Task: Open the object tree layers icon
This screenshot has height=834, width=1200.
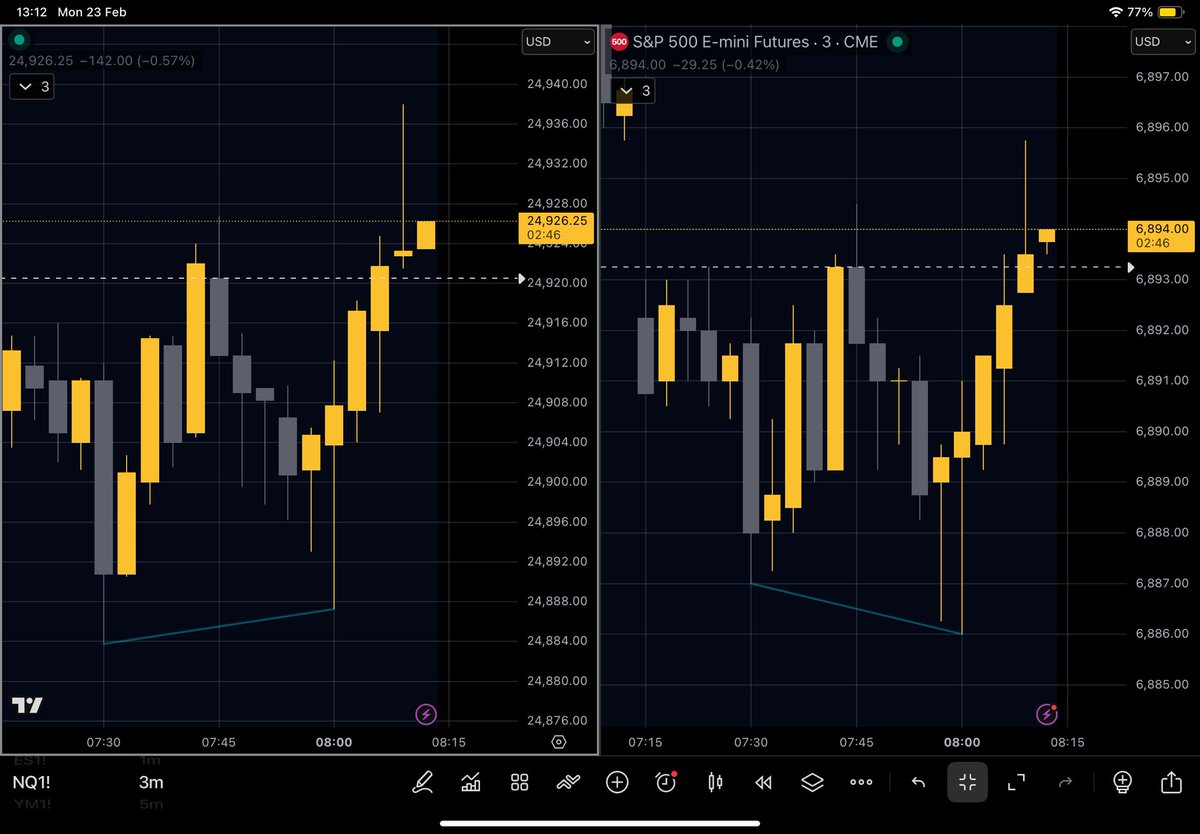Action: click(812, 782)
